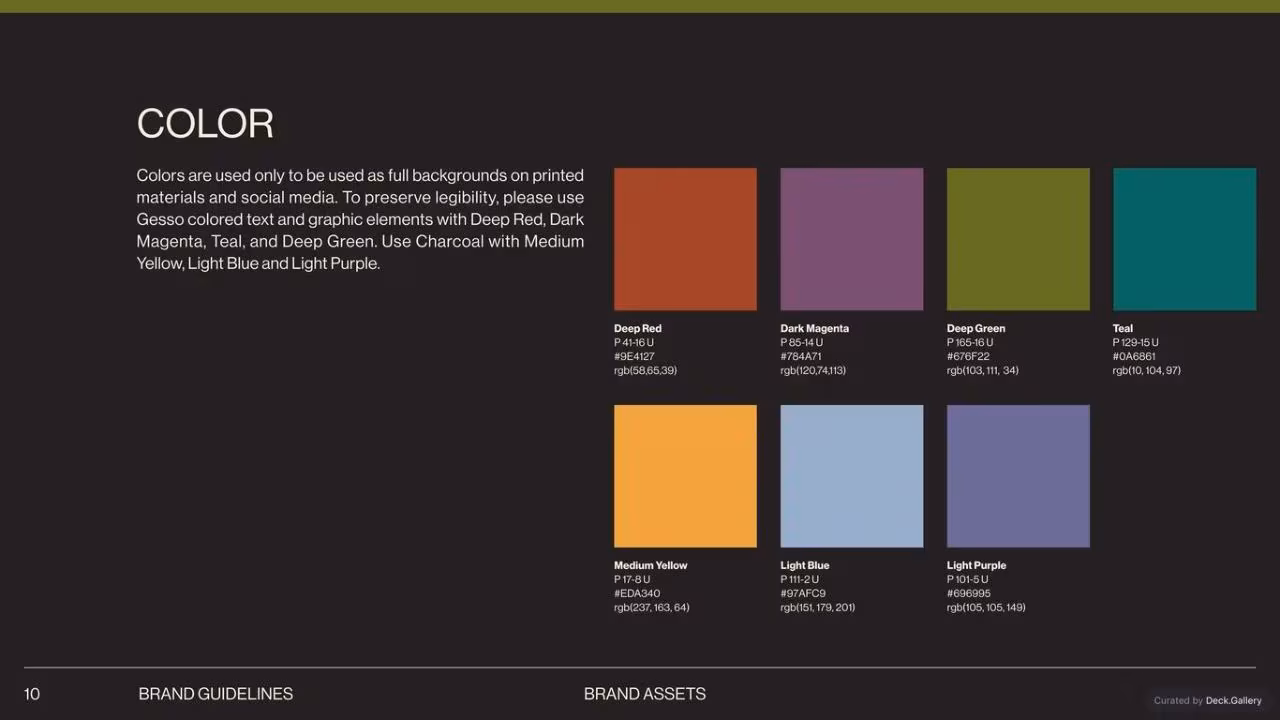Select hex code #9E4127
The width and height of the screenshot is (1280, 720).
point(634,356)
